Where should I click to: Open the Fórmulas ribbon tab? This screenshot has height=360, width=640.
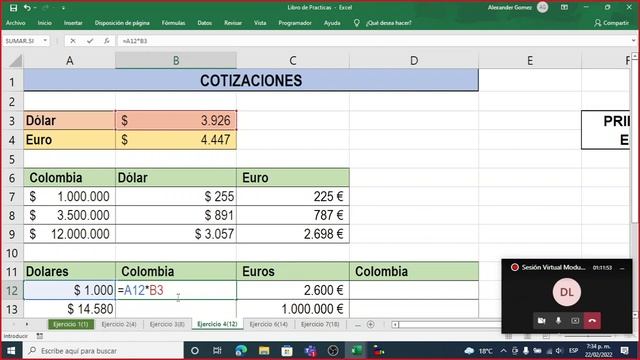click(173, 23)
